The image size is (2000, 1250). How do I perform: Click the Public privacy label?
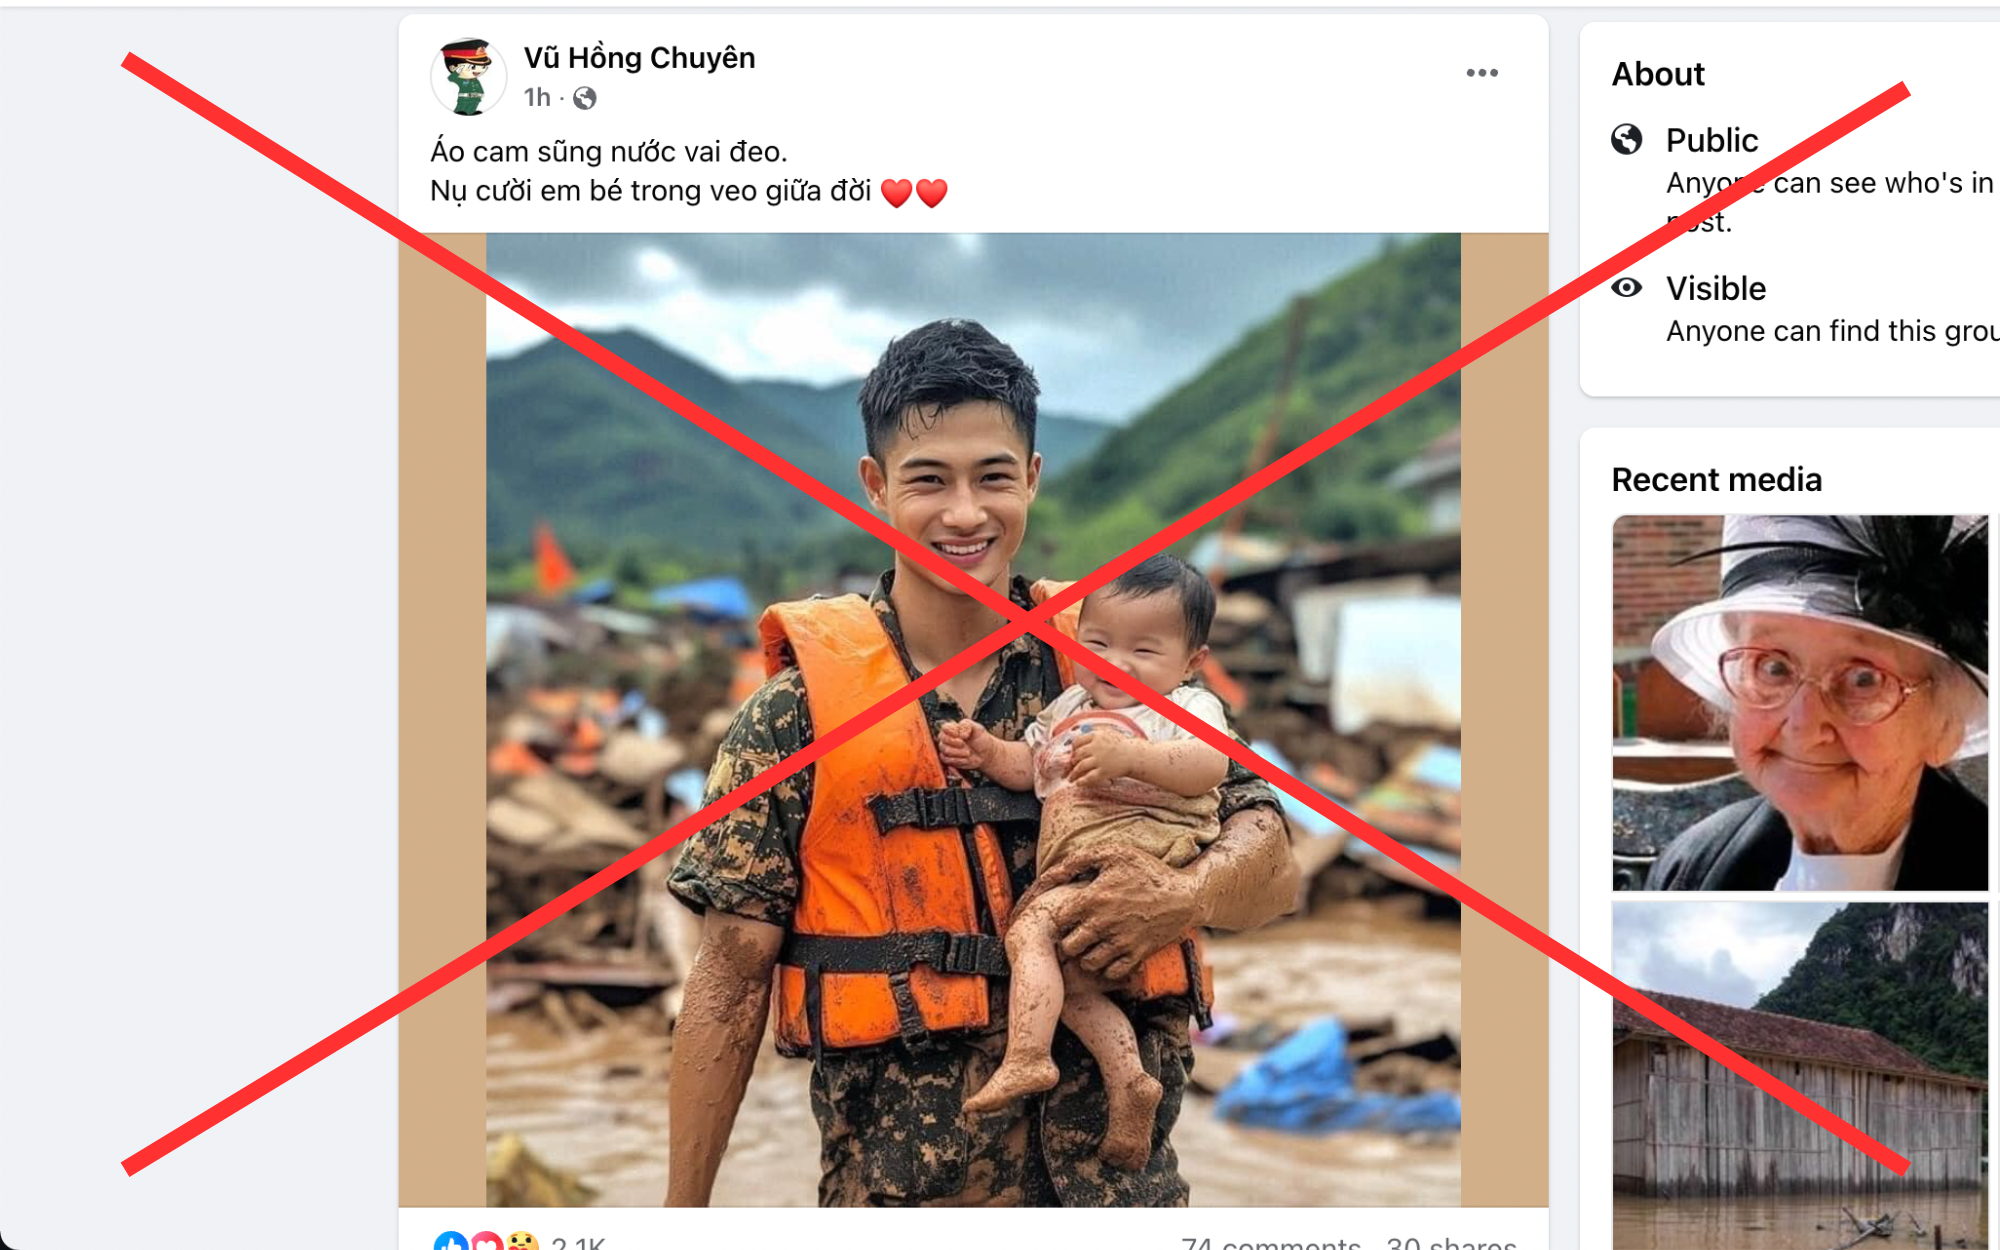pos(1712,140)
